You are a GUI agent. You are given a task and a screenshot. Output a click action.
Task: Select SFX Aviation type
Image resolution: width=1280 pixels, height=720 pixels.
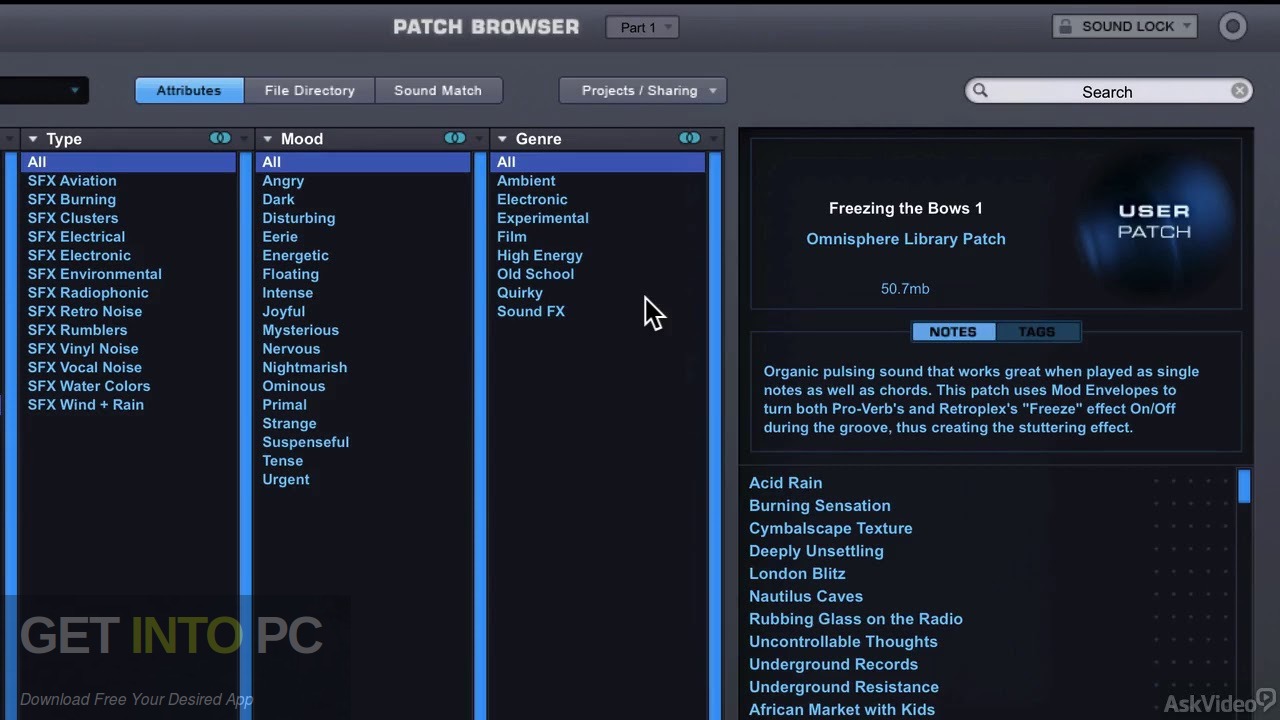point(72,181)
